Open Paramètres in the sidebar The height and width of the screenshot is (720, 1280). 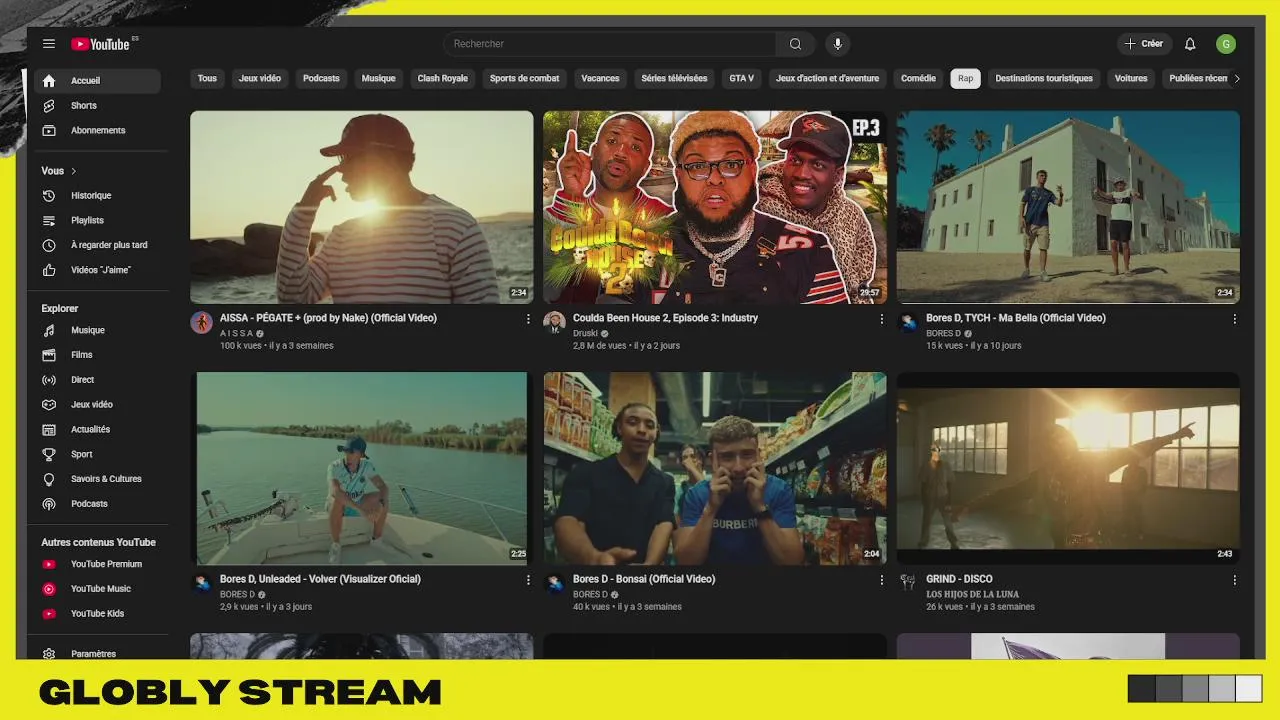97,653
